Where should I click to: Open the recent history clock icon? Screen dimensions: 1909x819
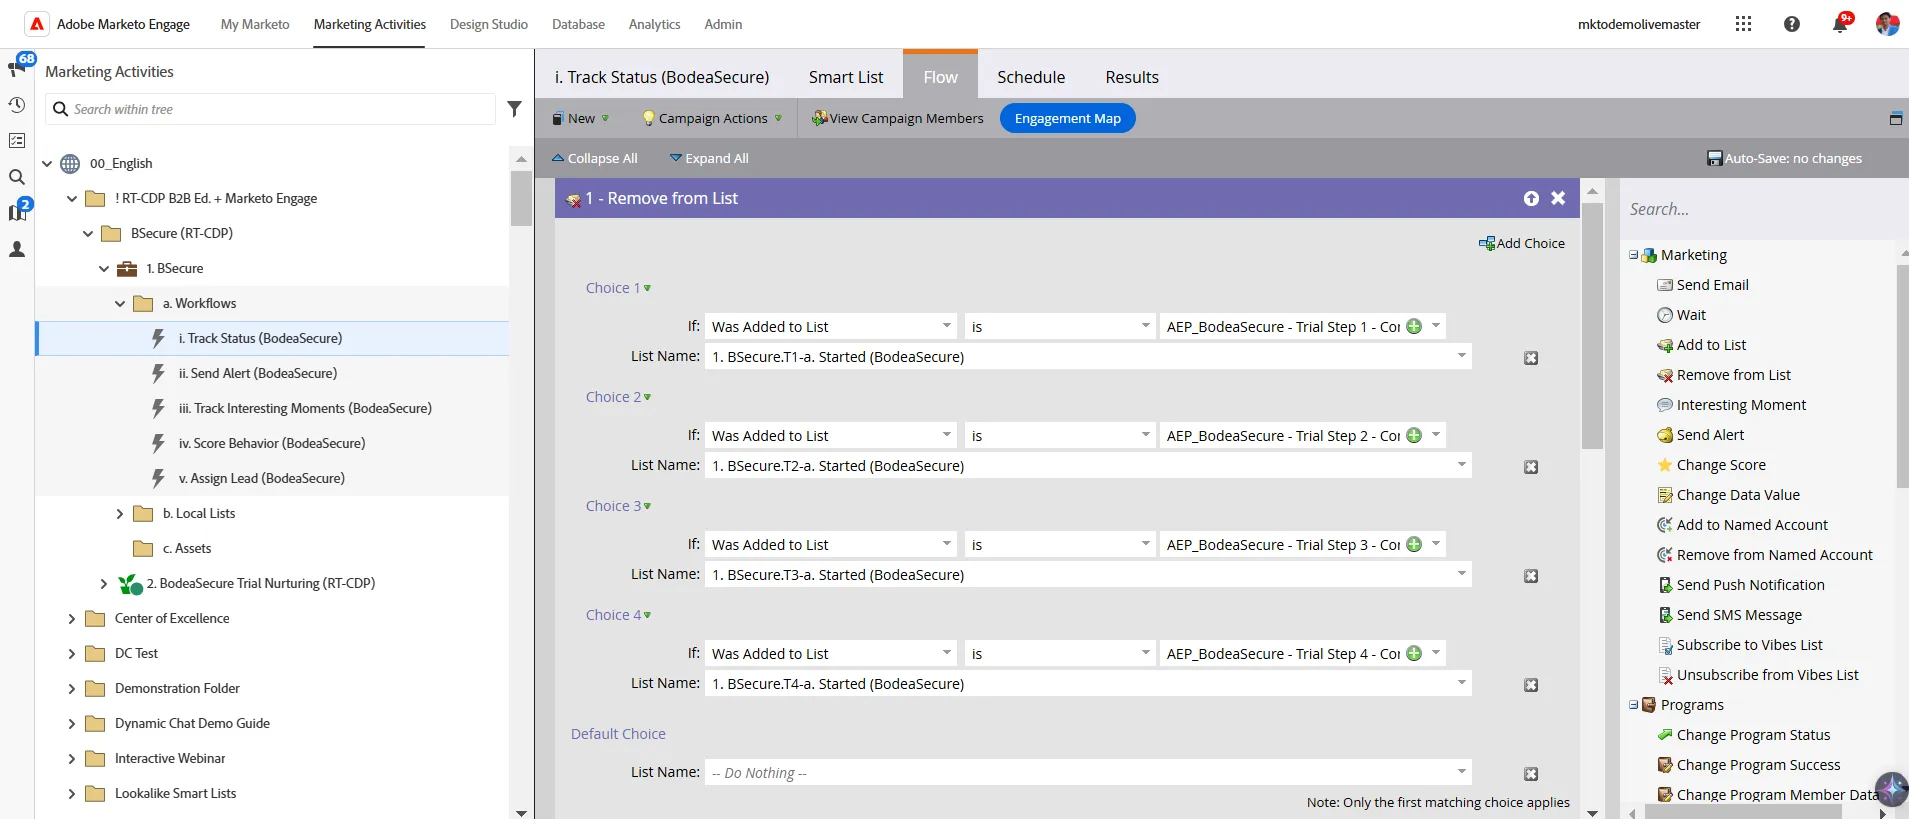click(x=17, y=105)
